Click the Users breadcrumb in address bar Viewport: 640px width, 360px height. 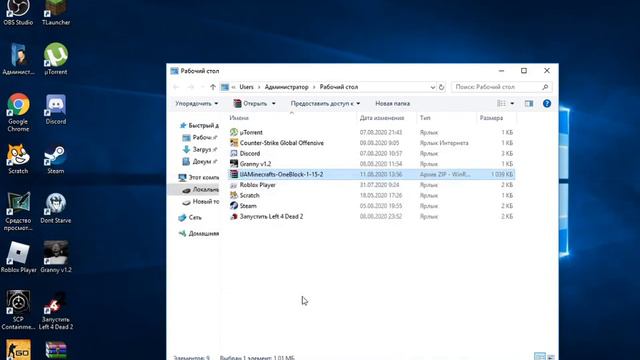(246, 87)
